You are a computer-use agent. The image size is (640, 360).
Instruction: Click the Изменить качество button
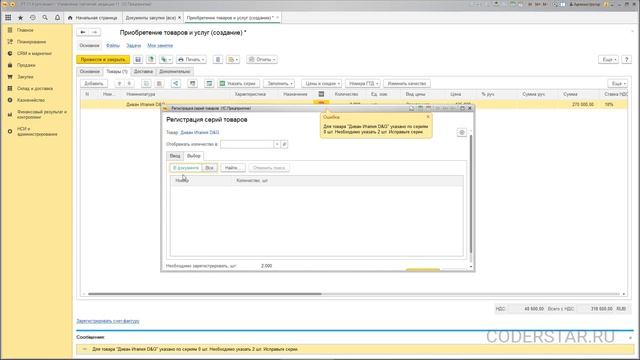[407, 83]
